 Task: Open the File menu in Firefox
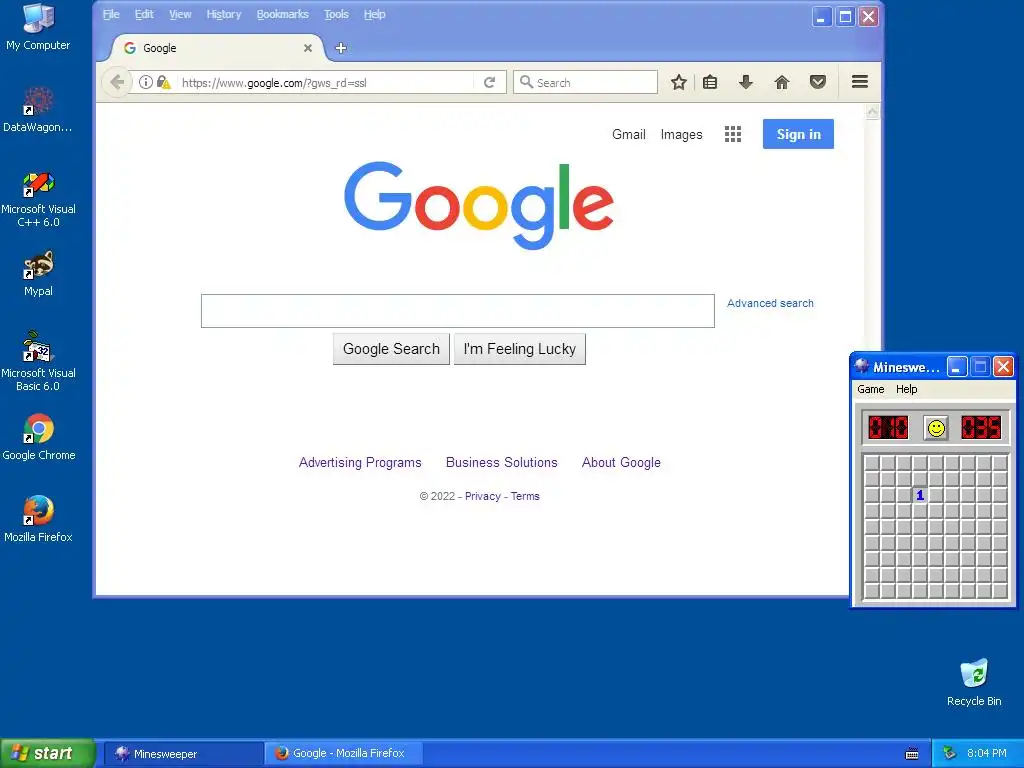111,14
